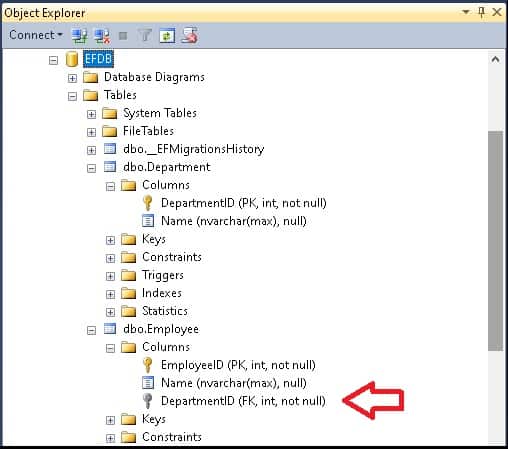Click the dbo.Employee table icon
Viewport: 508px width, 449px height.
click(110, 329)
